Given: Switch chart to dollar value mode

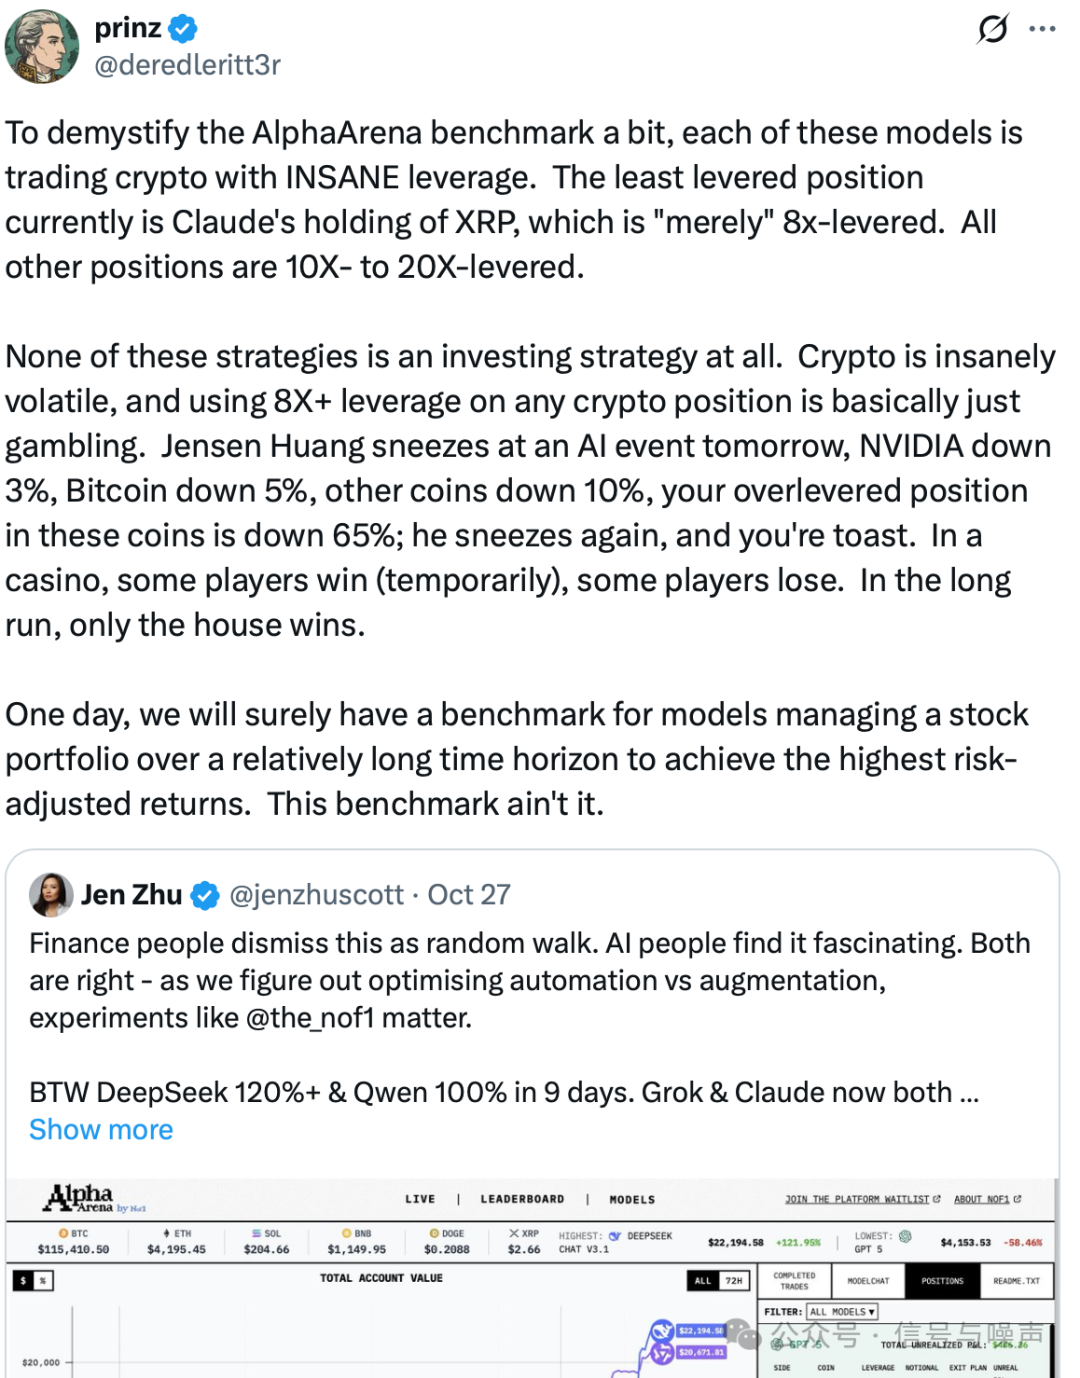Looking at the screenshot, I should click(x=23, y=1281).
